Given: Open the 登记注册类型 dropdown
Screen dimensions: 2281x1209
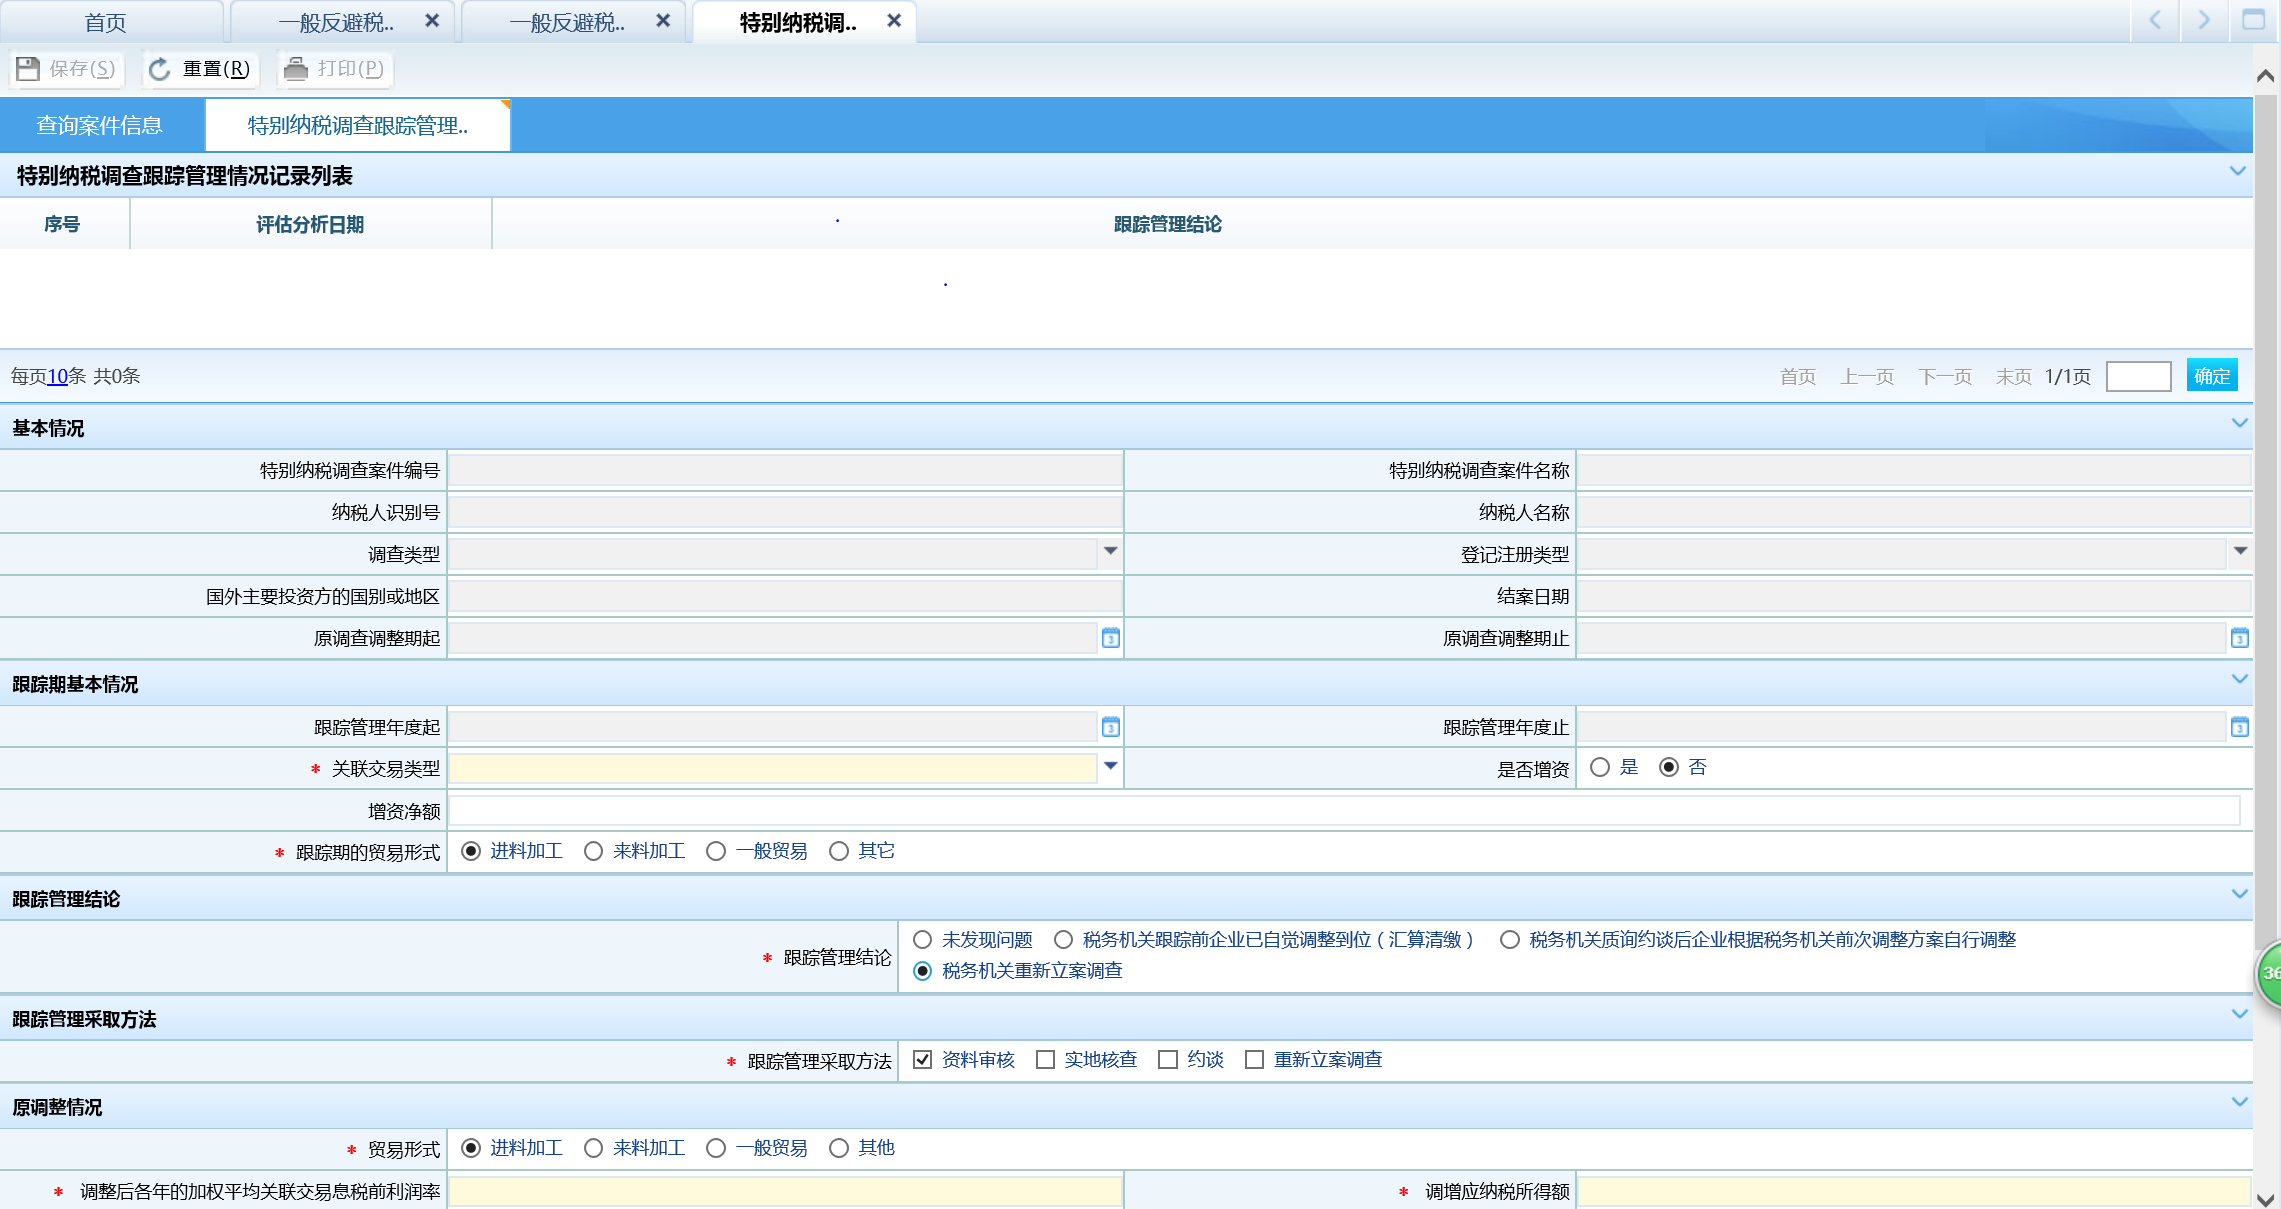Looking at the screenshot, I should [2240, 552].
